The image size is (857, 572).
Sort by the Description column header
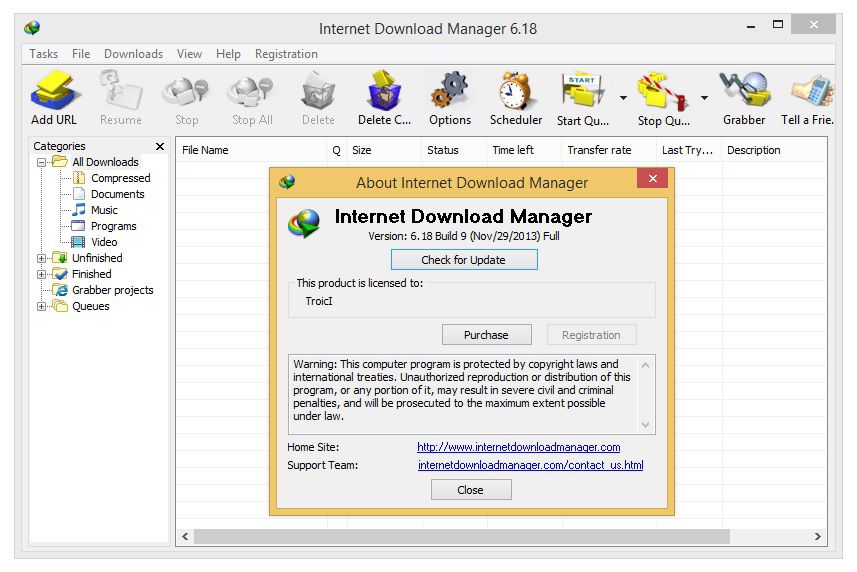774,150
